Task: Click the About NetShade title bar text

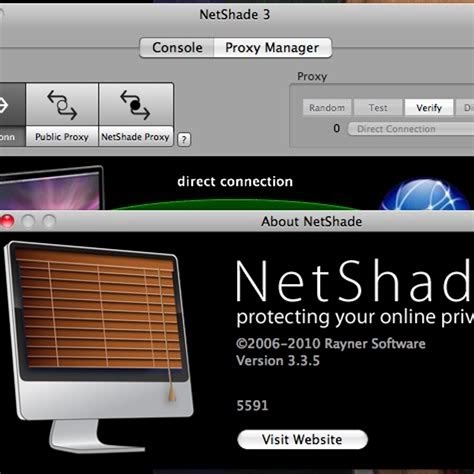Action: (x=312, y=222)
